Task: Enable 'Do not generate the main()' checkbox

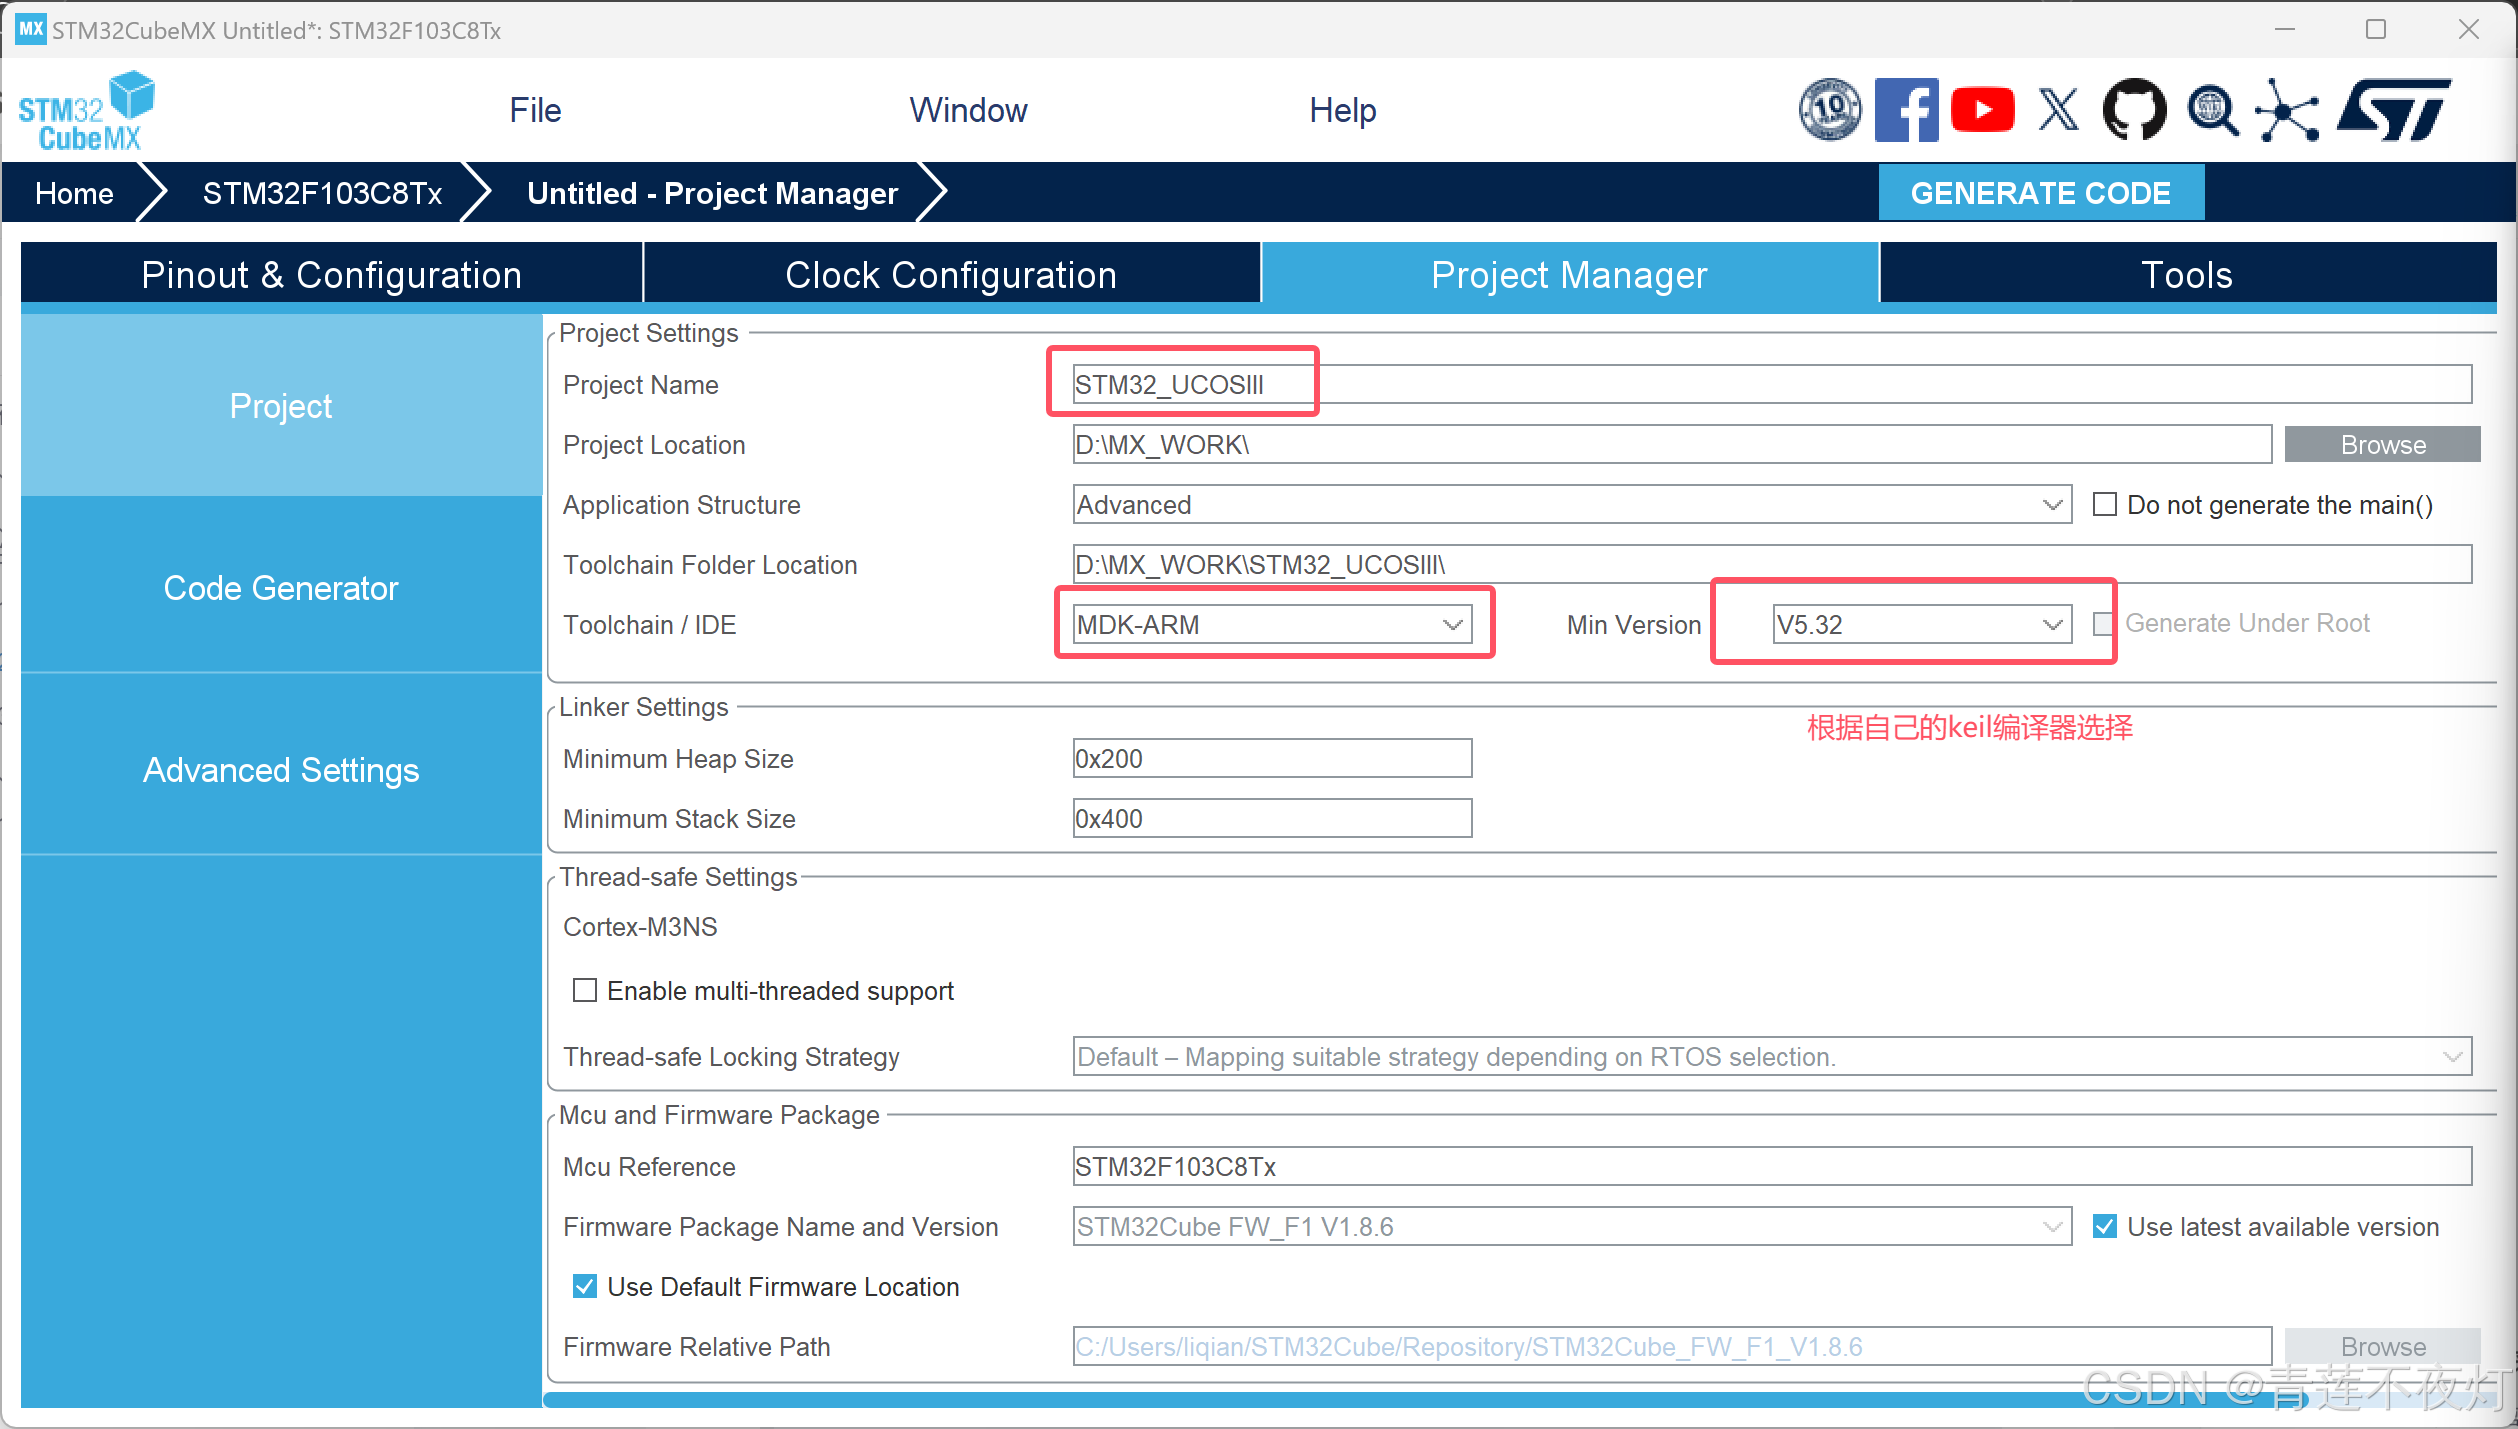Action: point(2105,504)
